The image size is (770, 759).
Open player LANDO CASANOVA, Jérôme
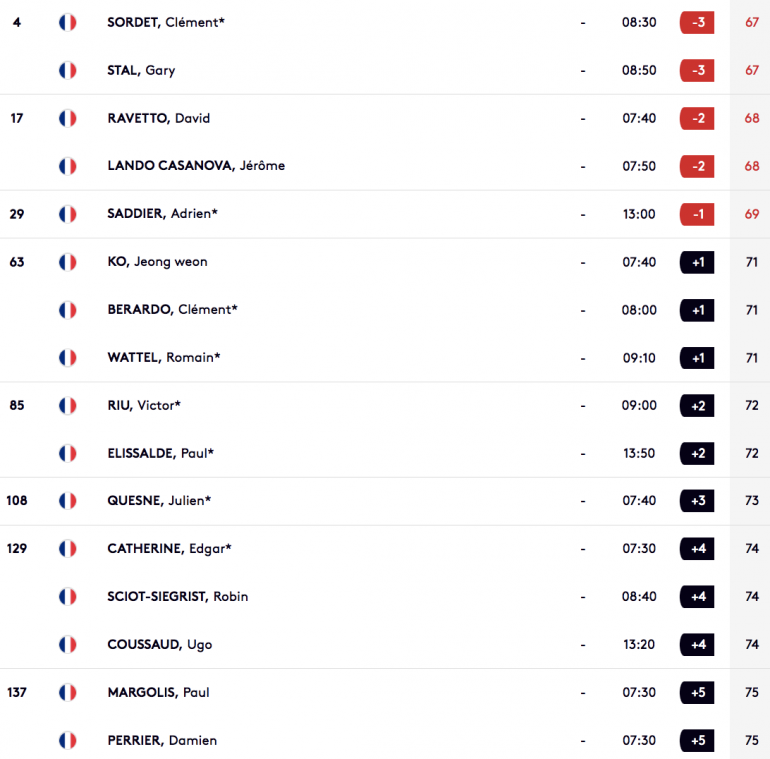pyautogui.click(x=196, y=166)
